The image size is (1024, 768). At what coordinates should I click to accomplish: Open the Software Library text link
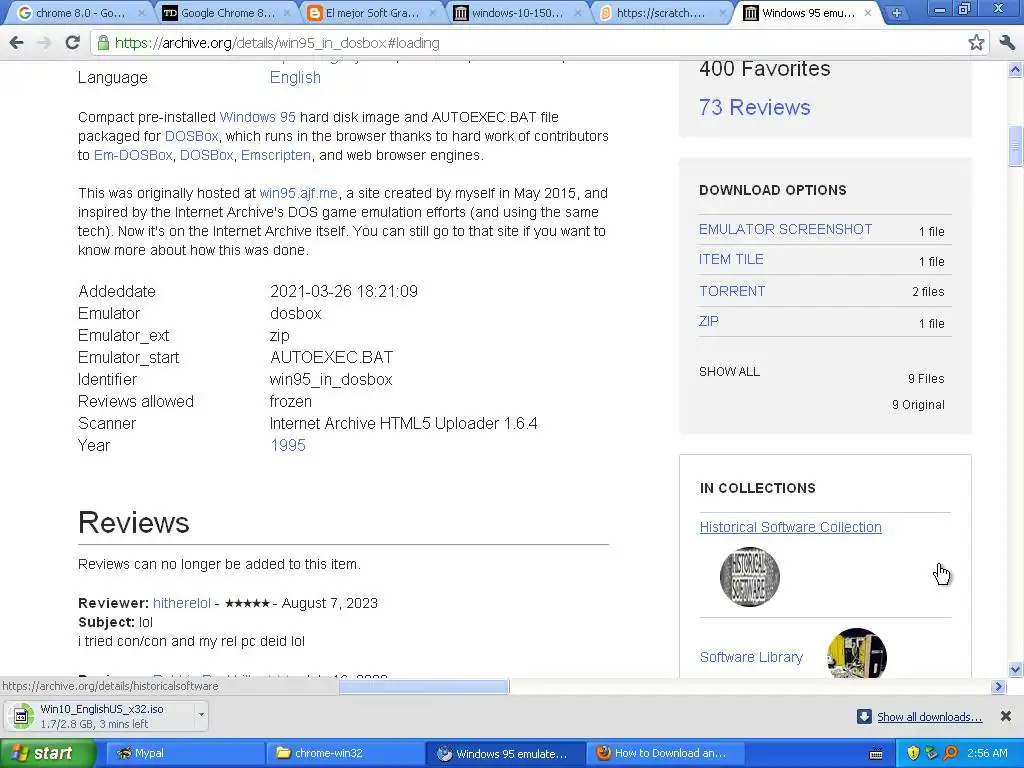tap(751, 657)
